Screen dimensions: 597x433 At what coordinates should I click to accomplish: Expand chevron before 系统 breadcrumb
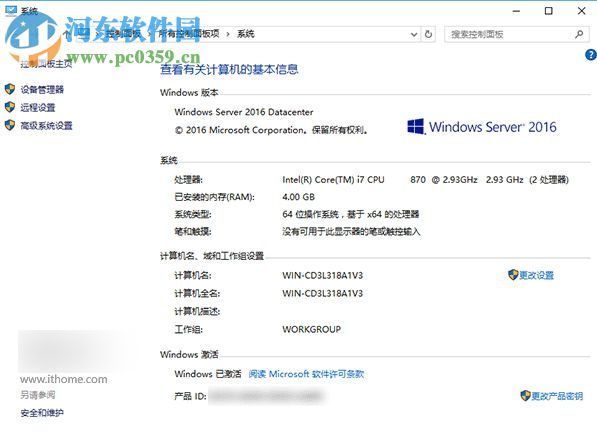pyautogui.click(x=228, y=34)
